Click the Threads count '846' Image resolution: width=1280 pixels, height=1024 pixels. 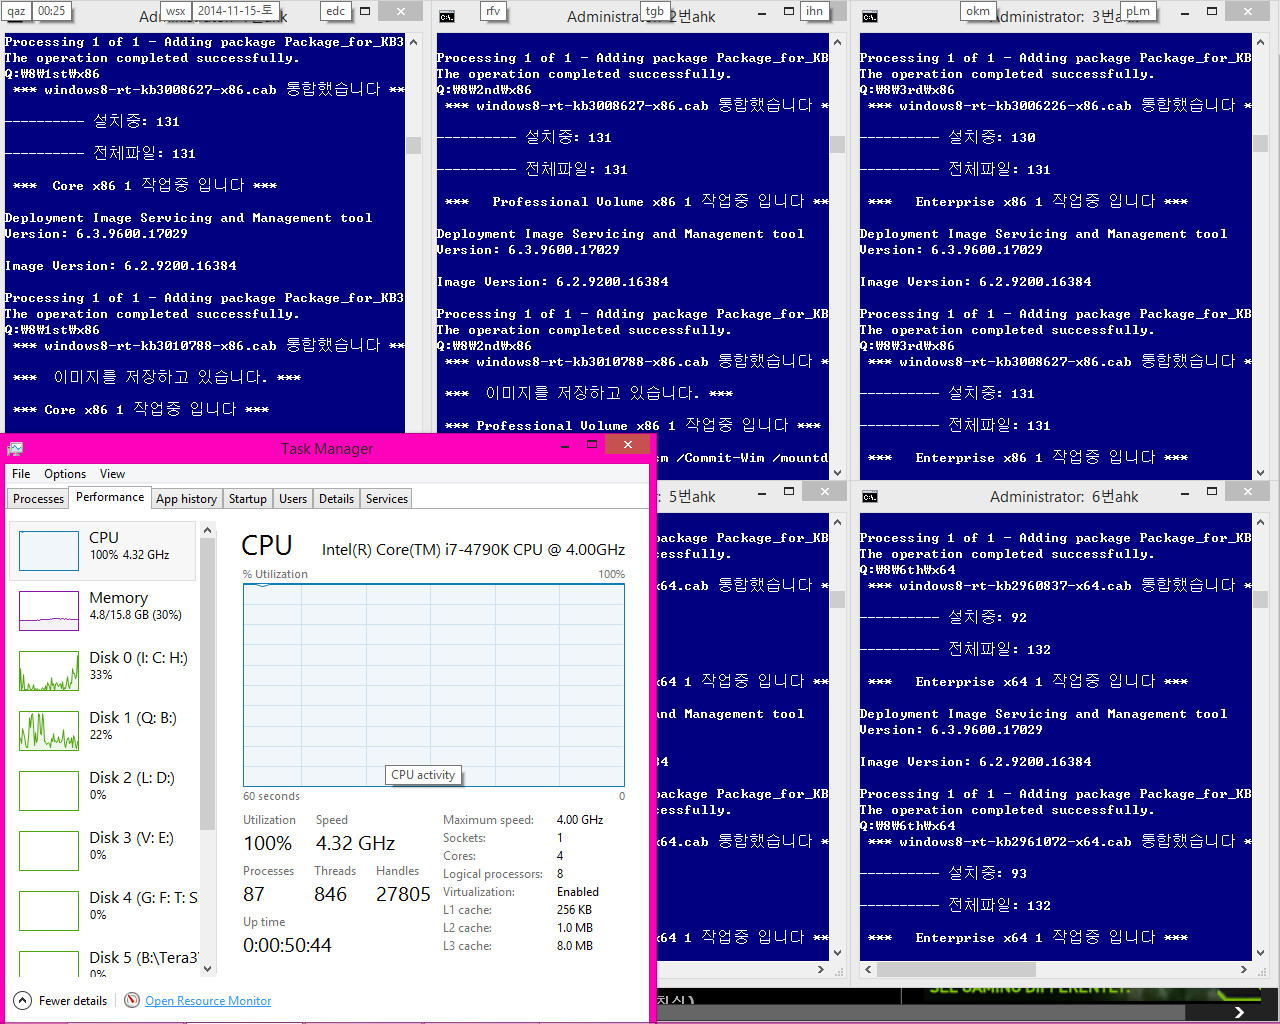(x=331, y=894)
